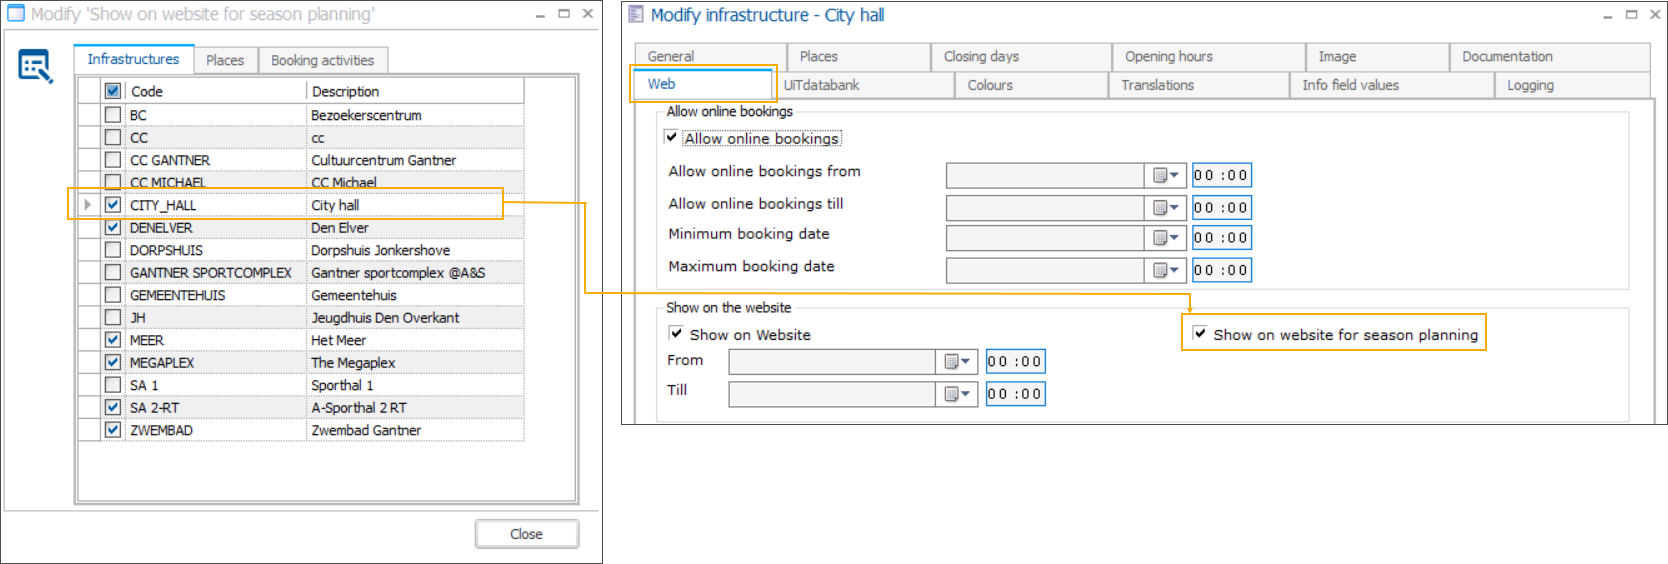Select the 'Jeugdhuis Den Overkant' cell

click(x=415, y=318)
